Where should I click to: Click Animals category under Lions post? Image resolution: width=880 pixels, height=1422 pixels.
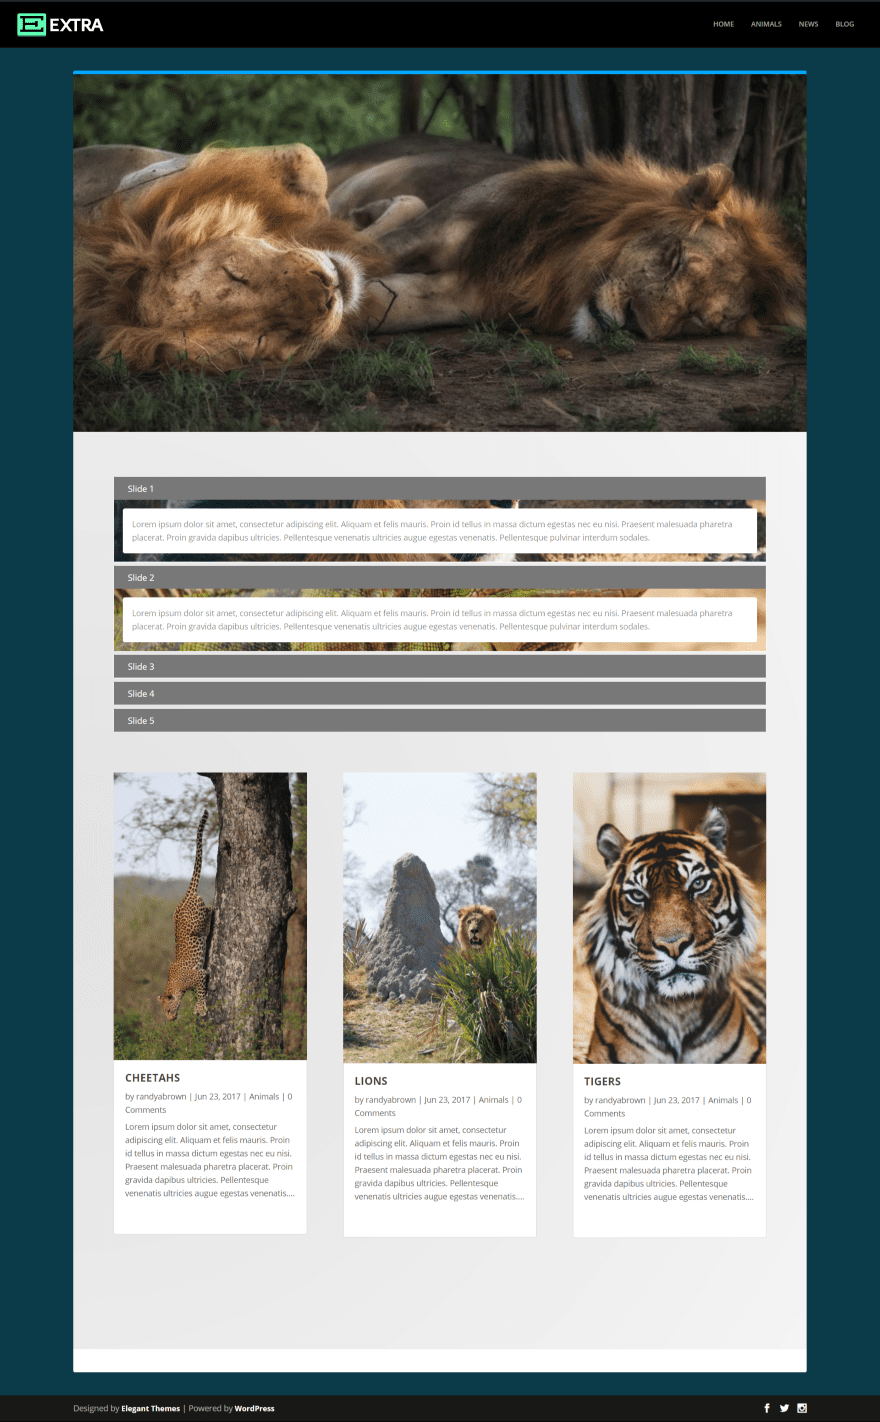[494, 1100]
